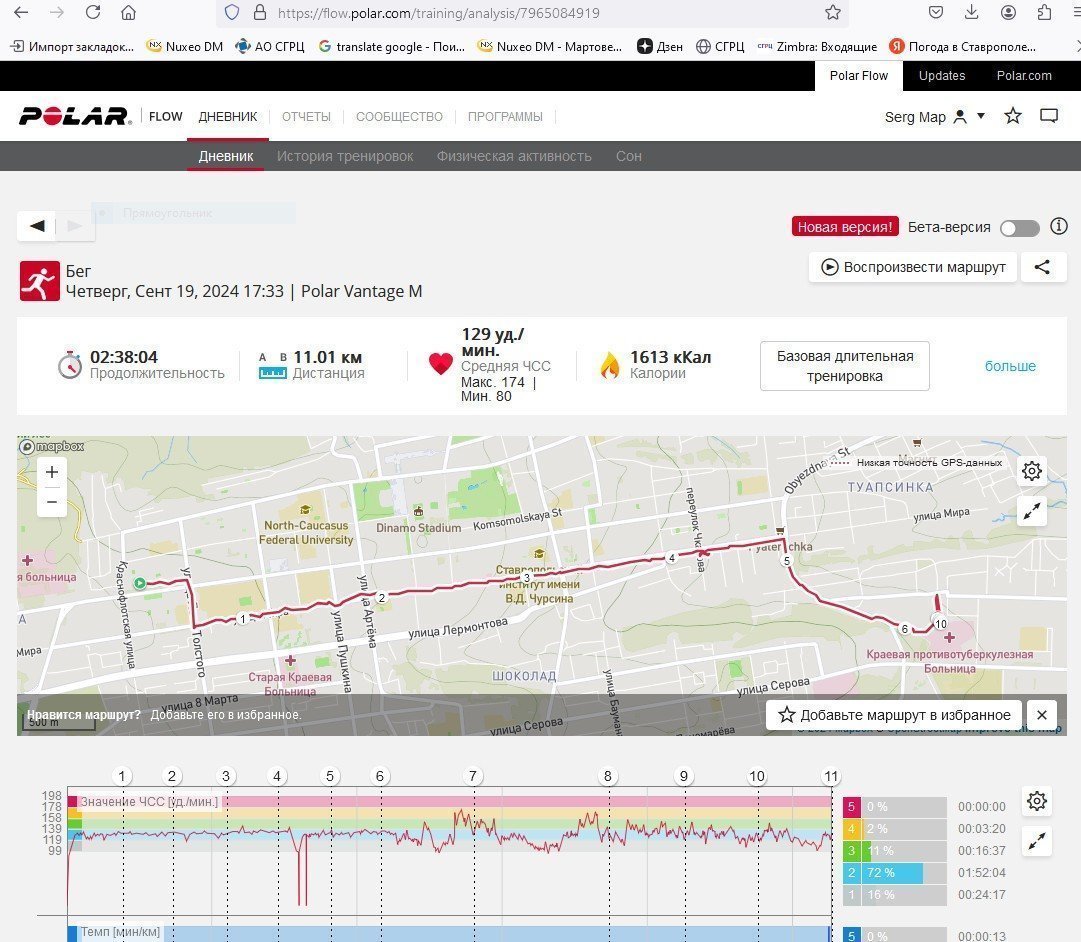Open the site security shield icon in the address bar
Image resolution: width=1081 pixels, height=942 pixels.
pyautogui.click(x=232, y=12)
